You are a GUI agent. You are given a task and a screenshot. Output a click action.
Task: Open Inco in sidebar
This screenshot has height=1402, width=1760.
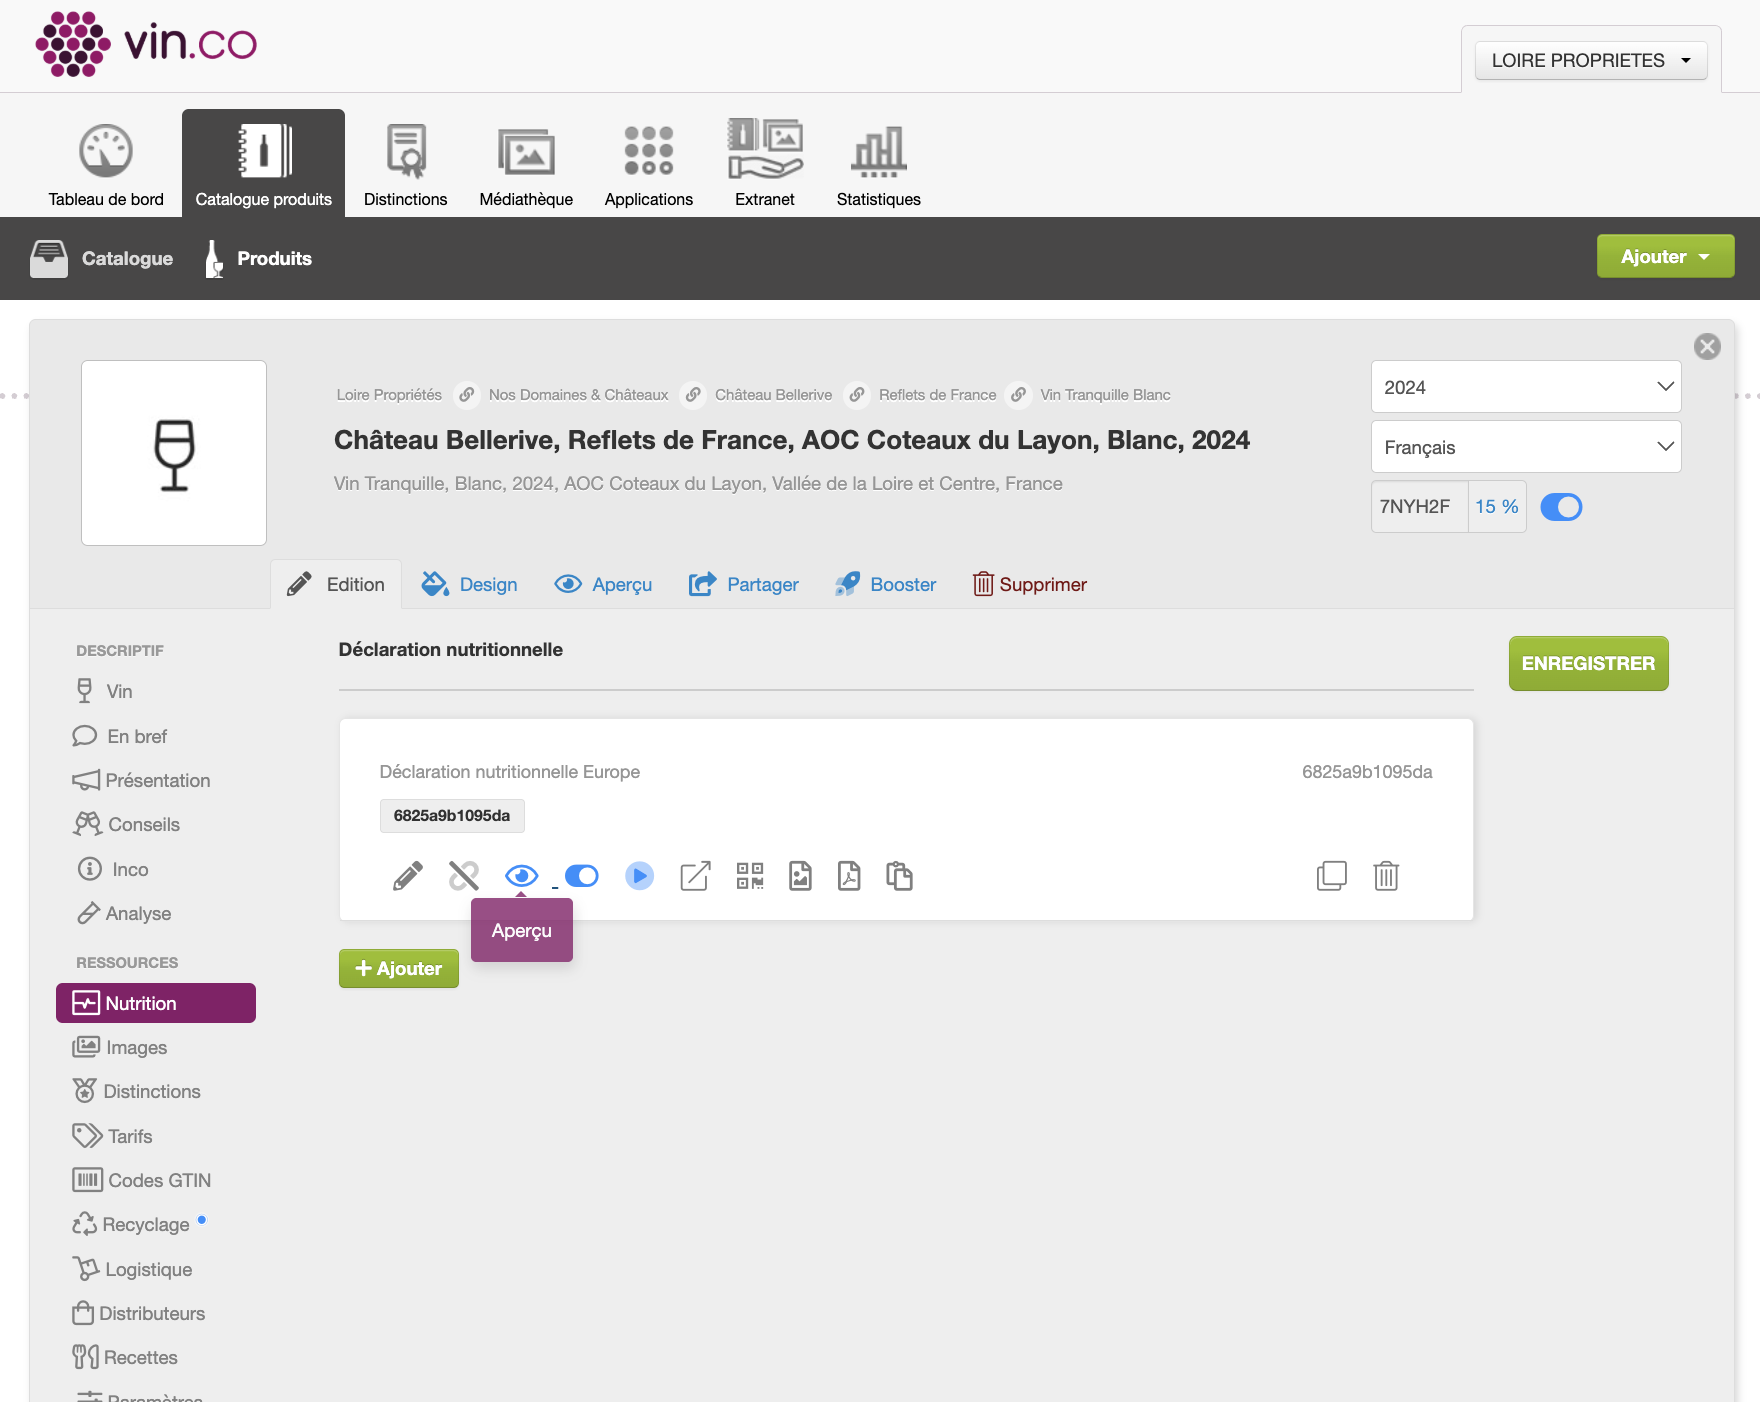tap(113, 869)
